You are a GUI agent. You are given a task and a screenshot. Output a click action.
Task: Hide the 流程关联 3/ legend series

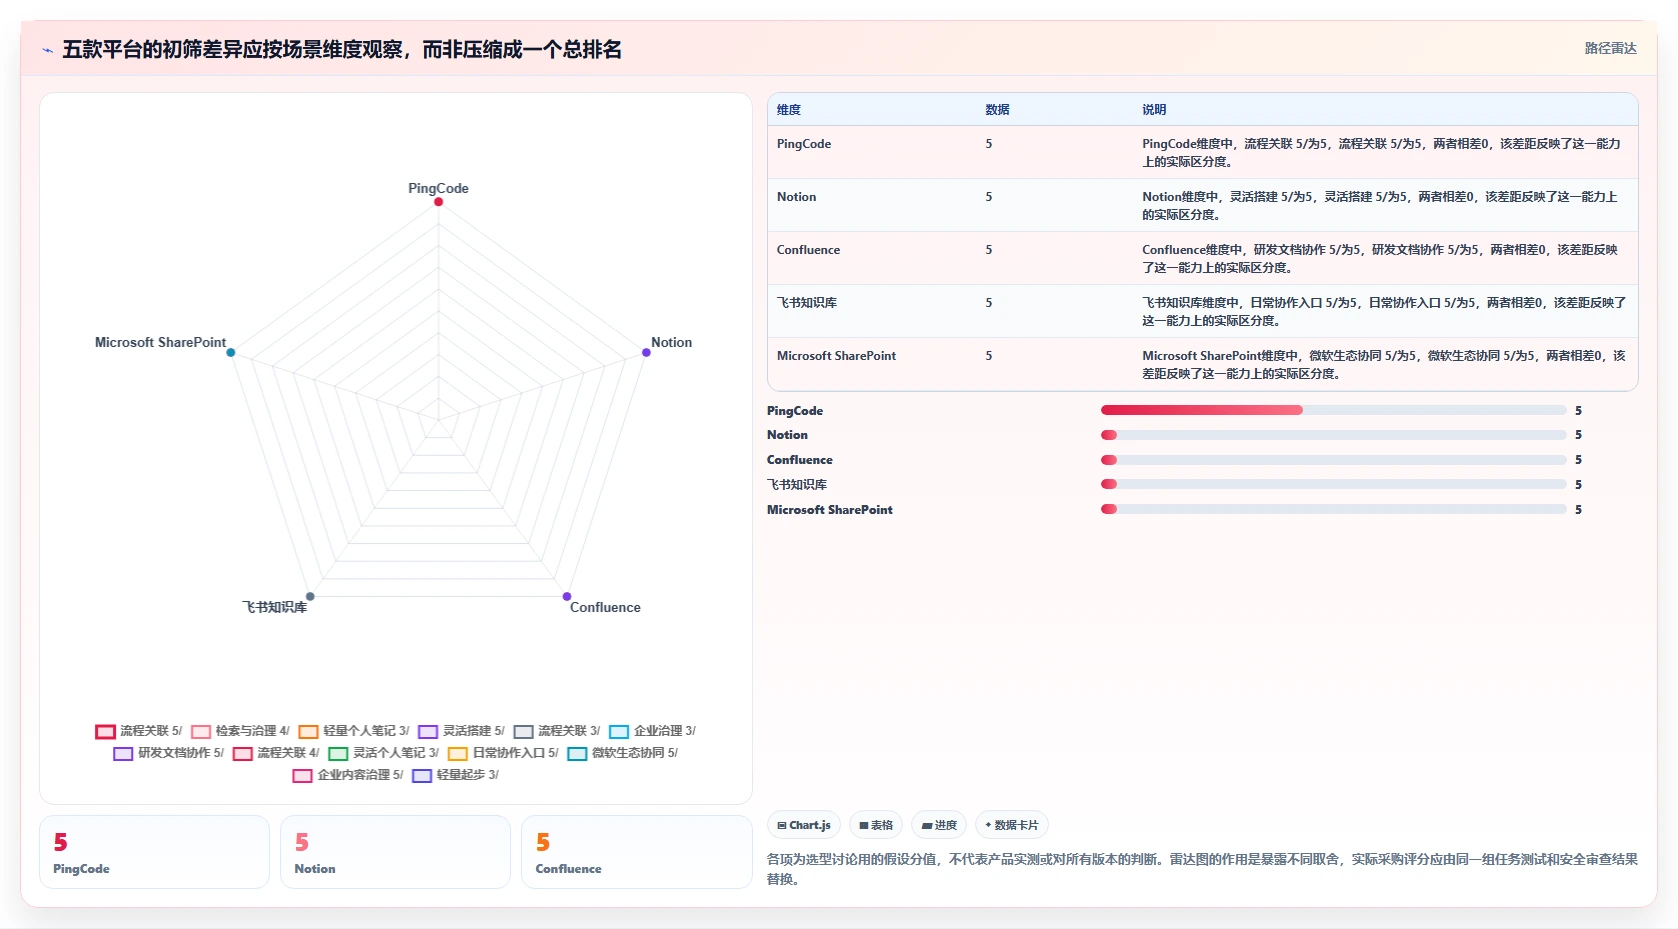coord(557,731)
